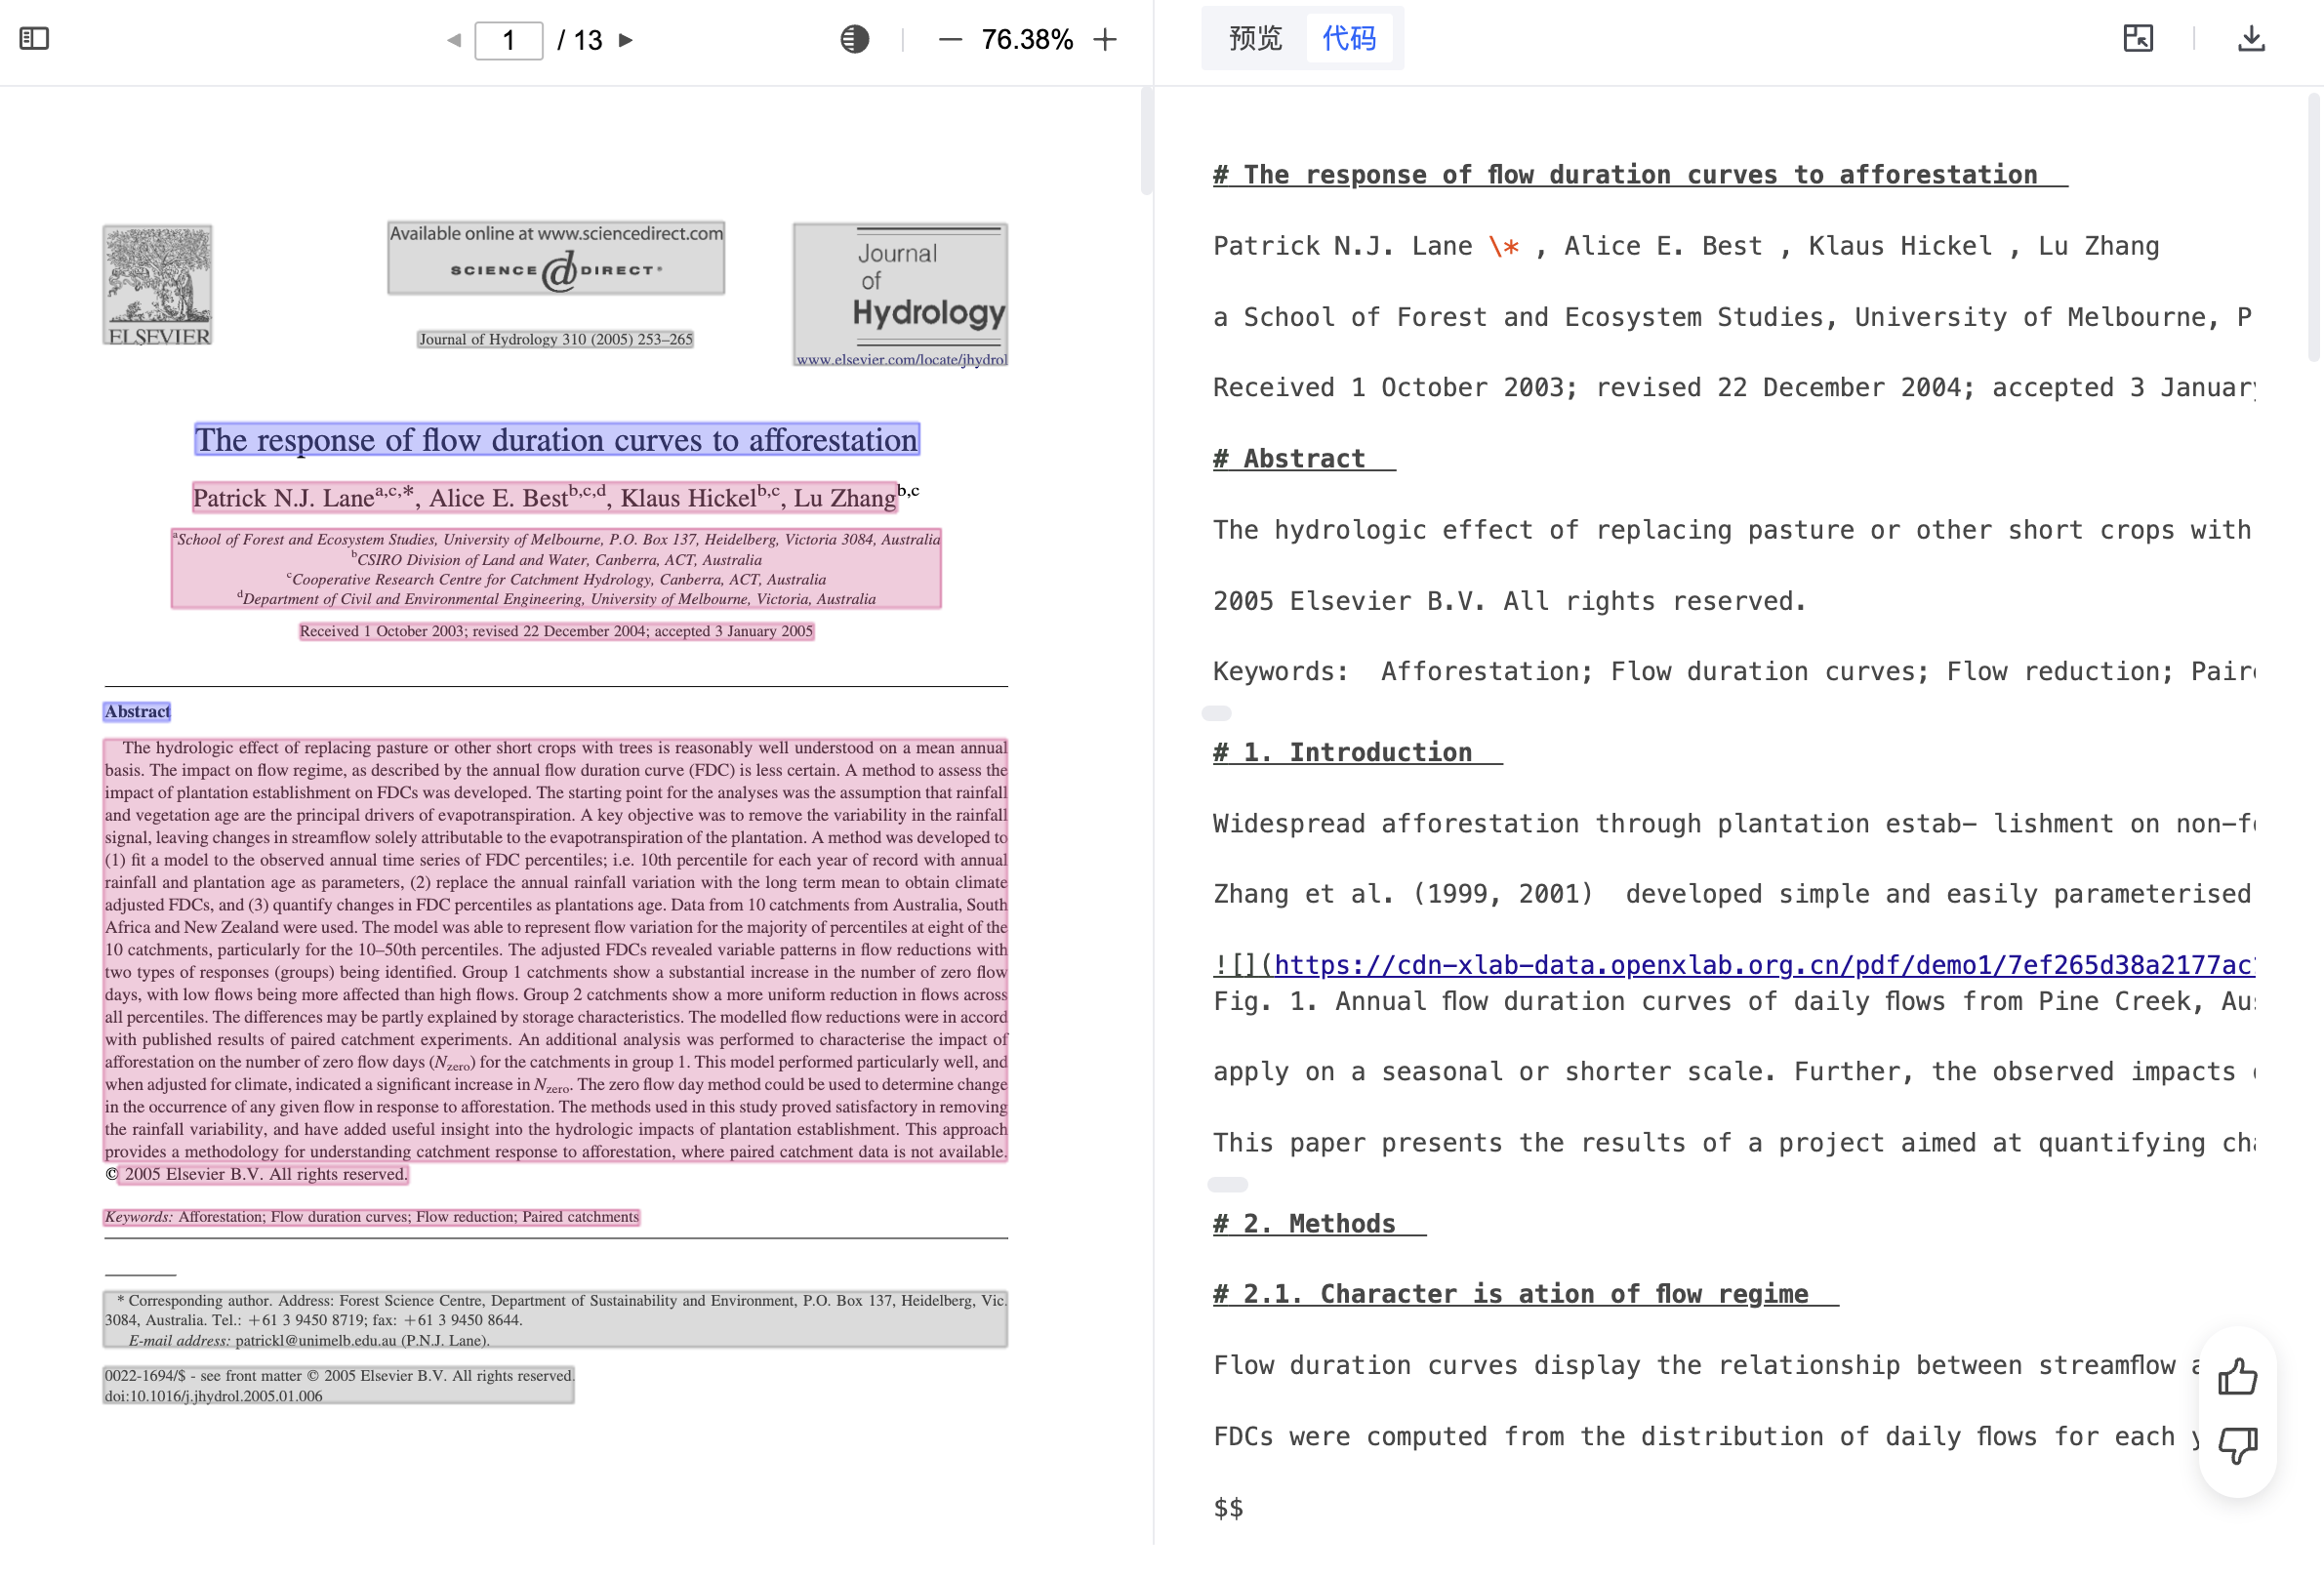
Task: Click the doi footer text block
Action: (338, 1385)
